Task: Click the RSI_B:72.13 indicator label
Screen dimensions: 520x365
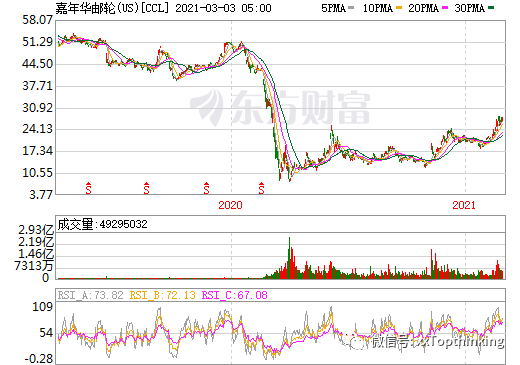Action: click(162, 295)
